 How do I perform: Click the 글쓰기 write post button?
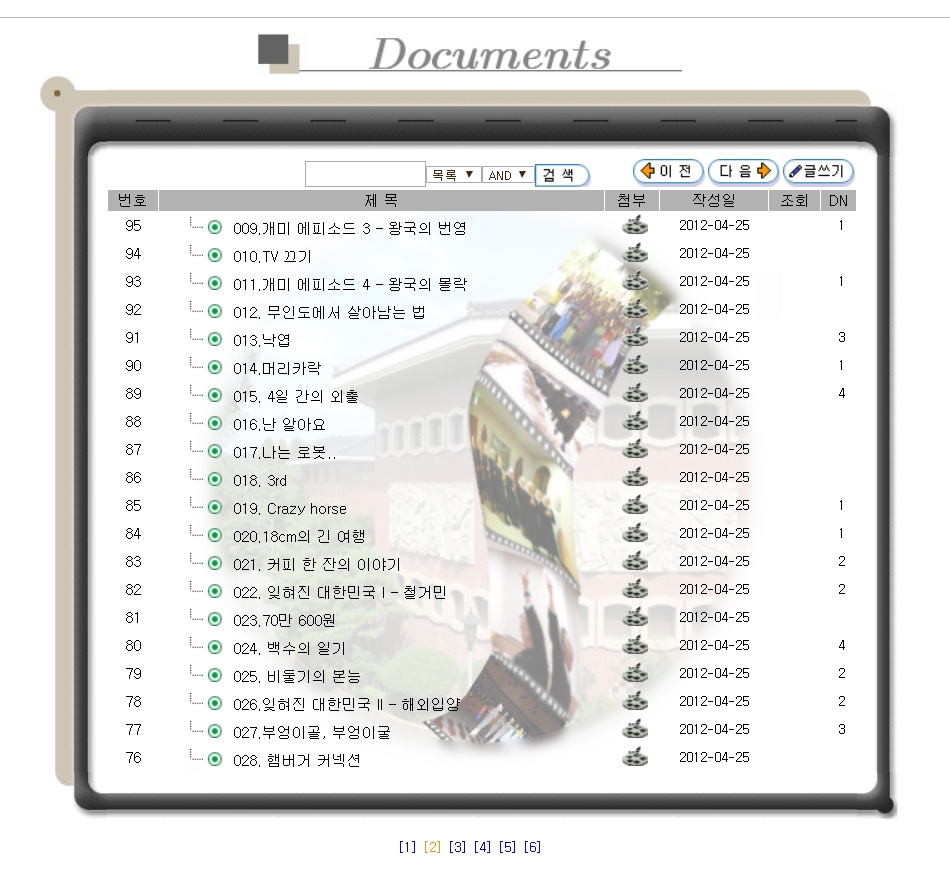(x=819, y=171)
